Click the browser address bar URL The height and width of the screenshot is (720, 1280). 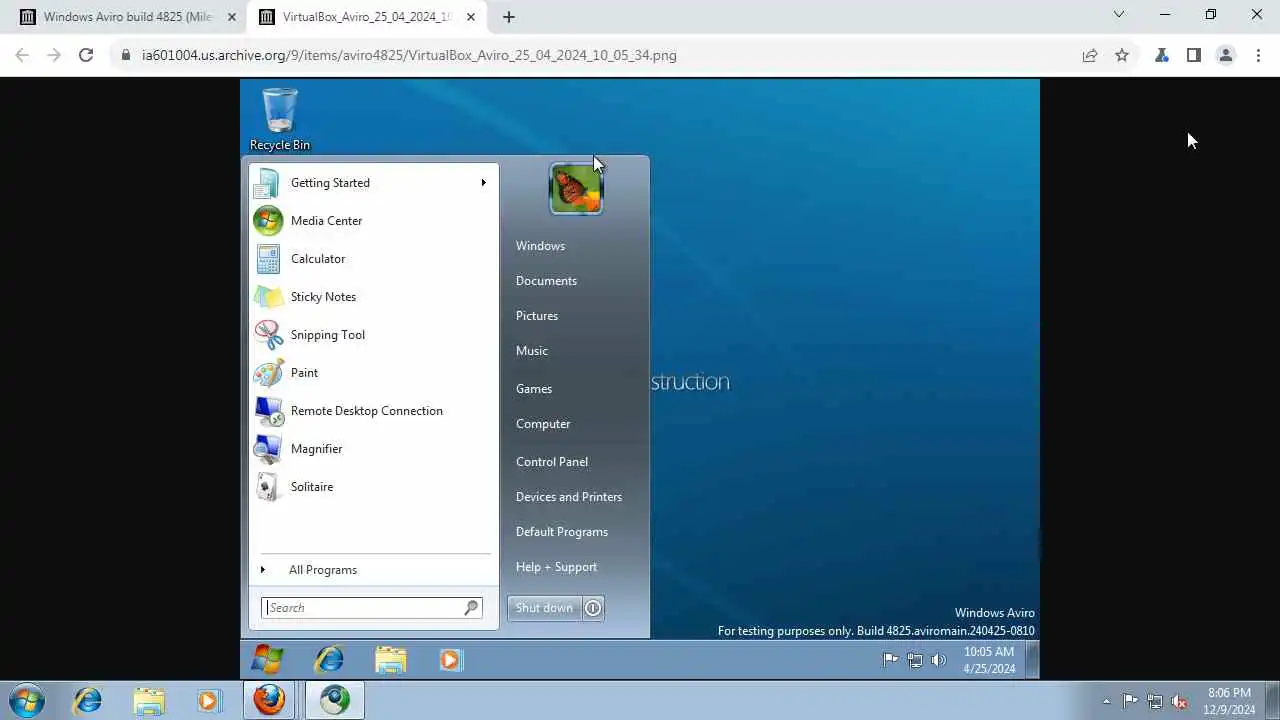tap(409, 55)
